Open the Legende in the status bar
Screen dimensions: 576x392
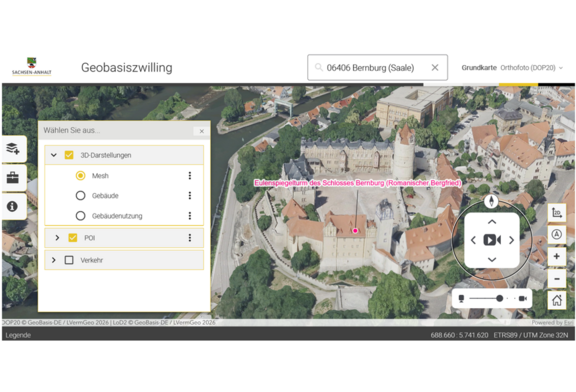(x=18, y=335)
